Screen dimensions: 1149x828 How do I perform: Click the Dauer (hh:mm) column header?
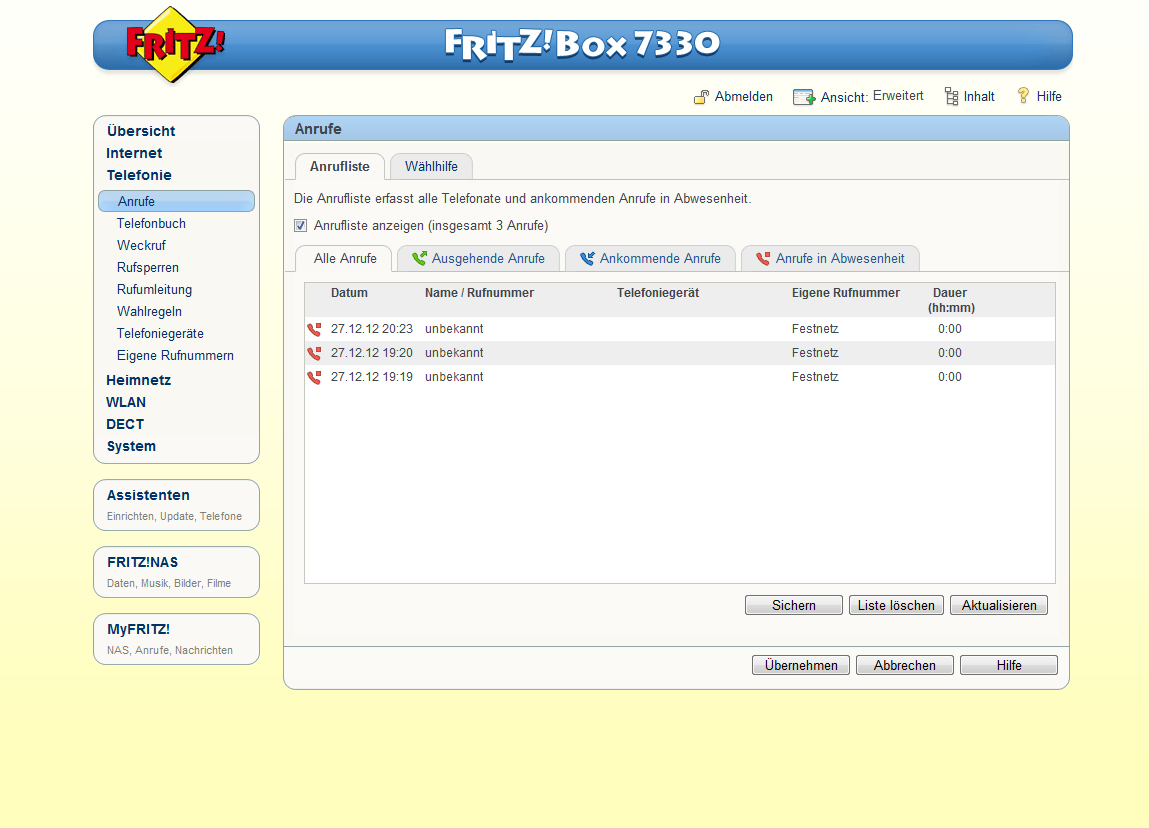[x=950, y=300]
